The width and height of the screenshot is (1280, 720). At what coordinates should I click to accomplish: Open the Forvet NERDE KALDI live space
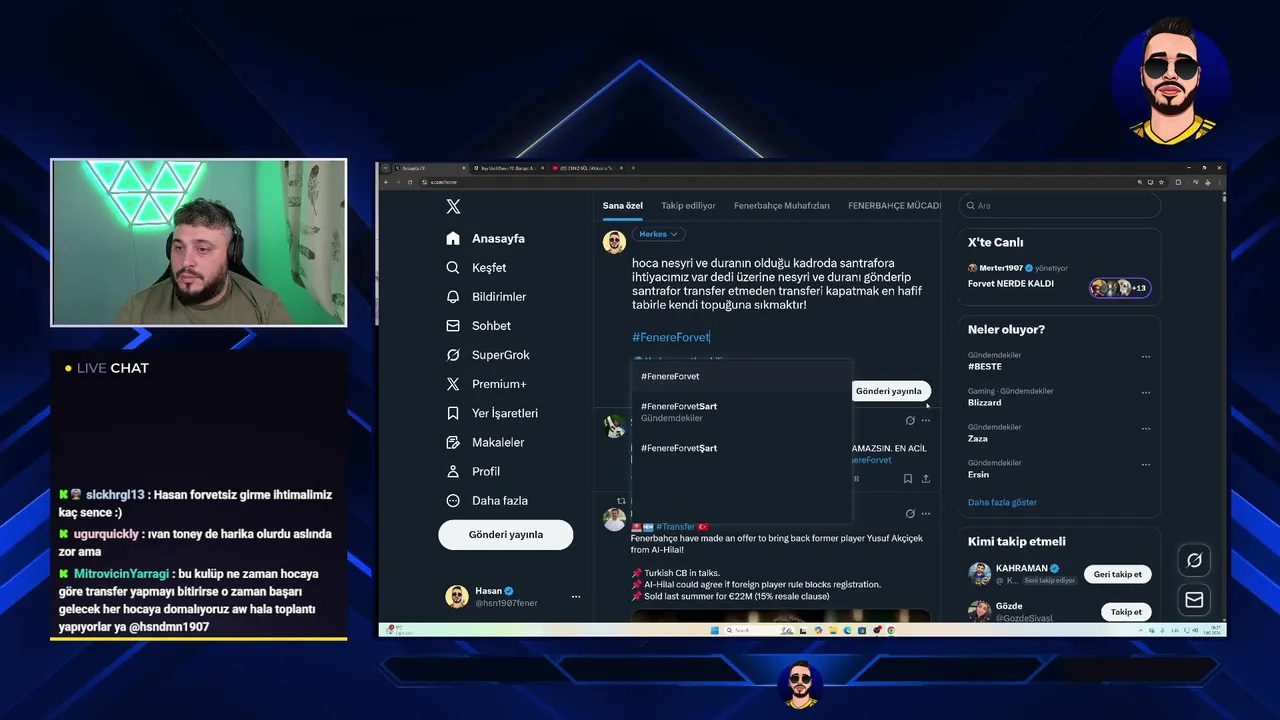[1011, 283]
